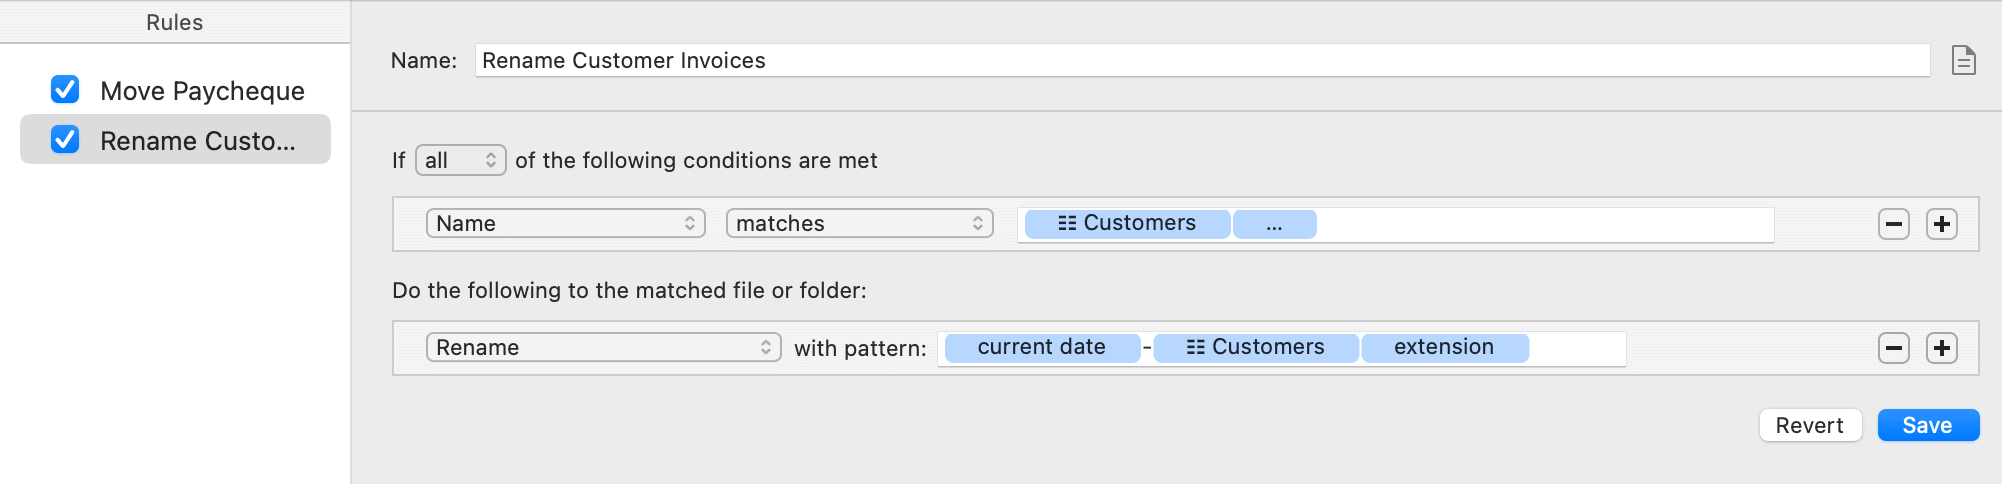Select the Move Paycheque rule

[x=176, y=90]
